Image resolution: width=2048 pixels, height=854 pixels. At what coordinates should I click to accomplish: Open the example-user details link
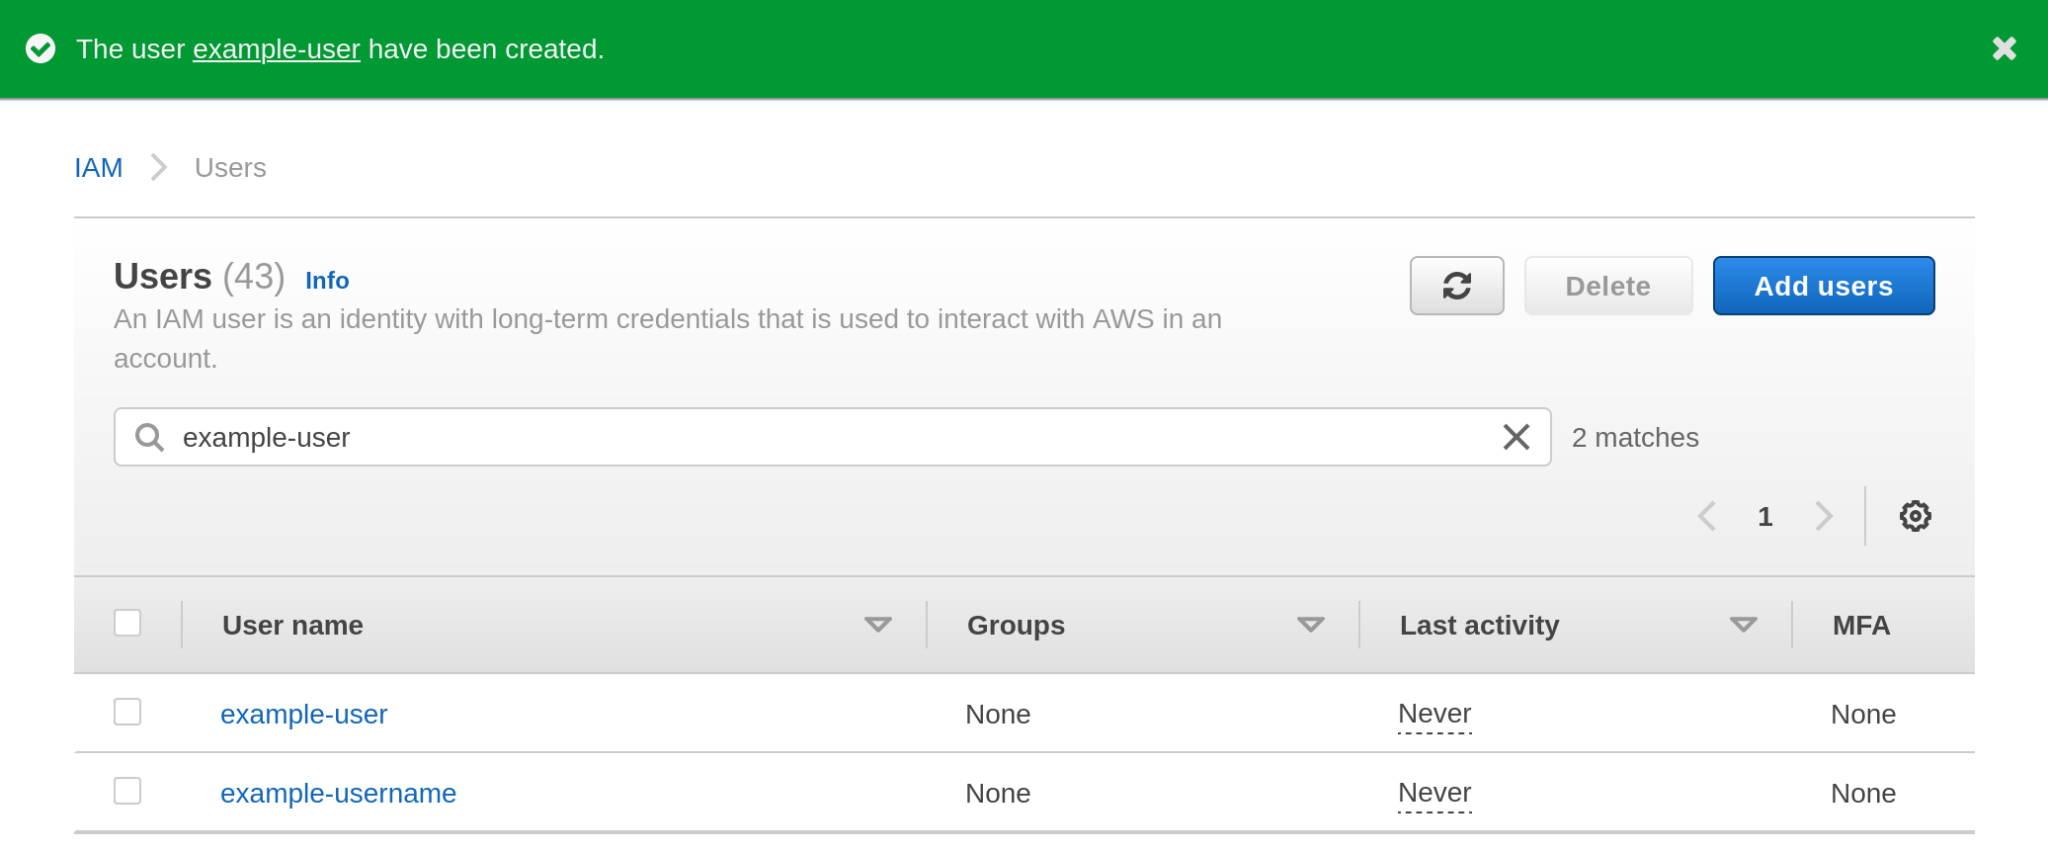(303, 714)
